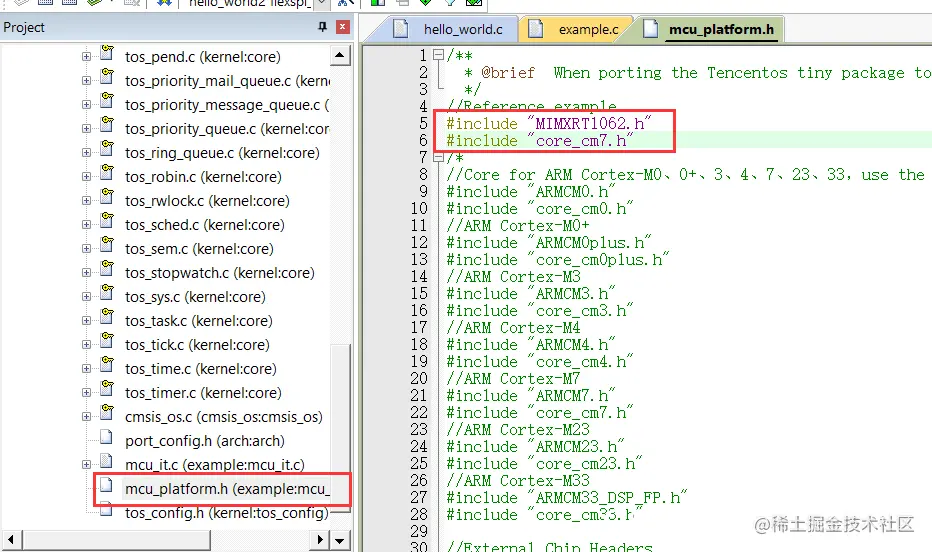
Task: Click line 18 ARMCM4.h include
Action: pos(531,345)
